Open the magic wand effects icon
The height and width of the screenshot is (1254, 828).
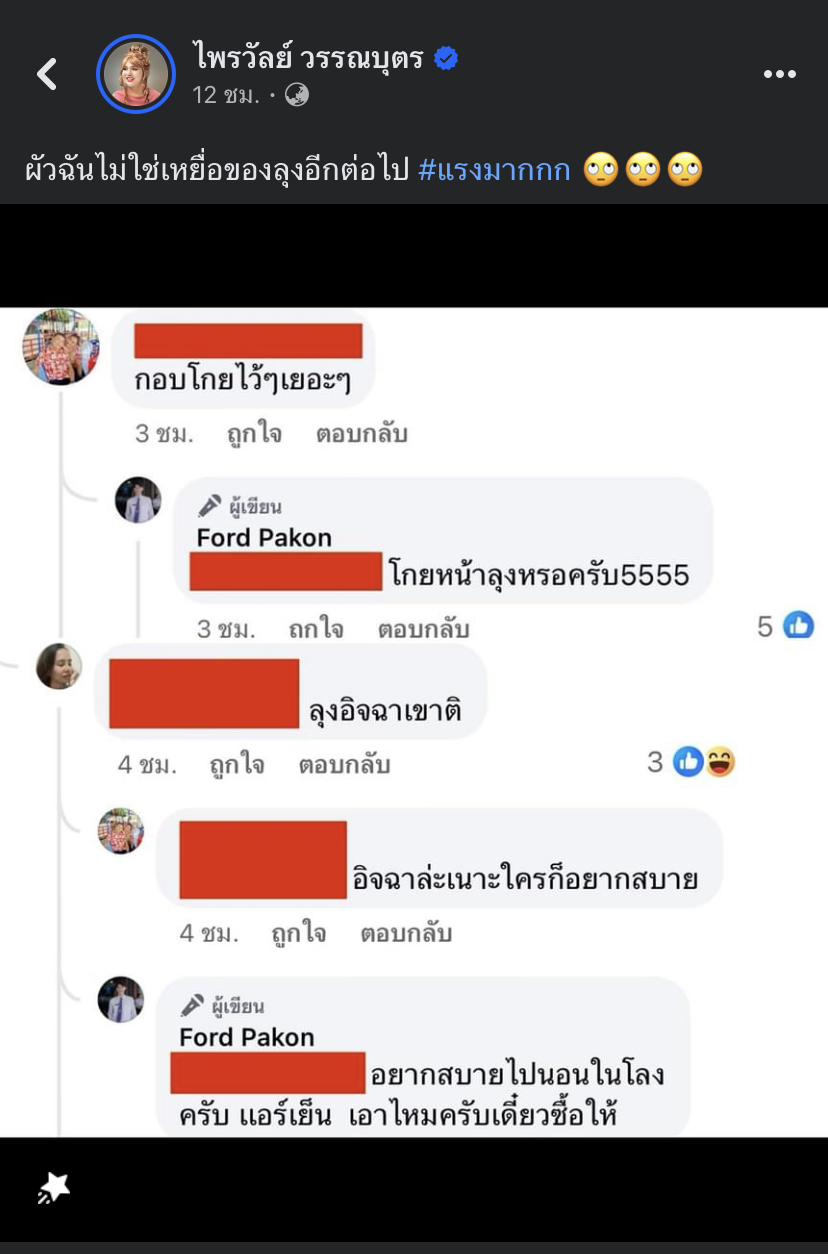pos(54,1187)
